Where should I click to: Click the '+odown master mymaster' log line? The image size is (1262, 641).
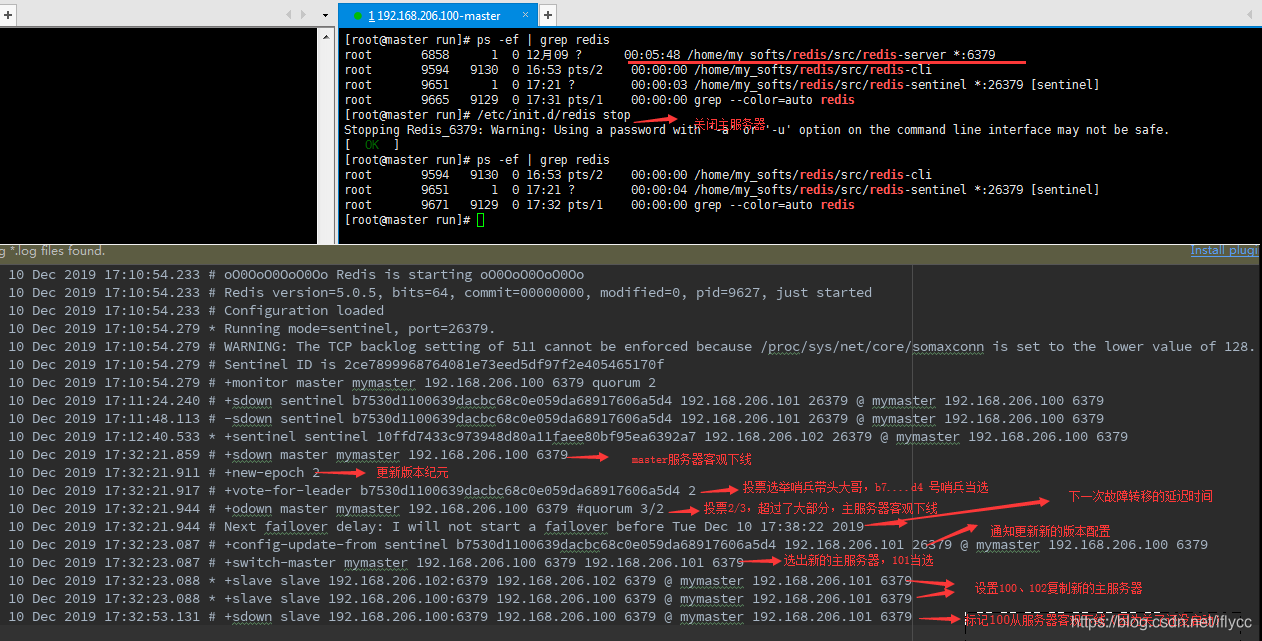tap(336, 508)
